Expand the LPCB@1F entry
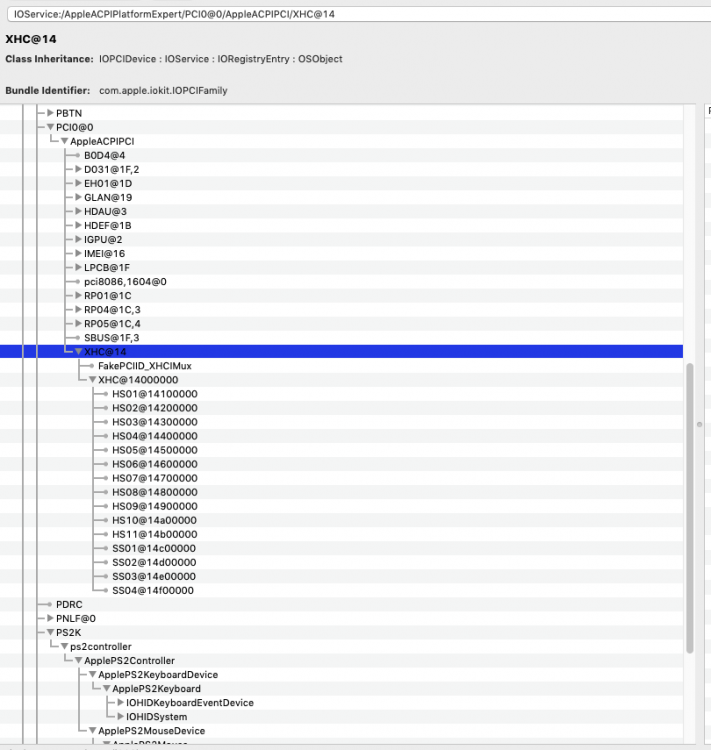The image size is (711, 750). tap(78, 267)
